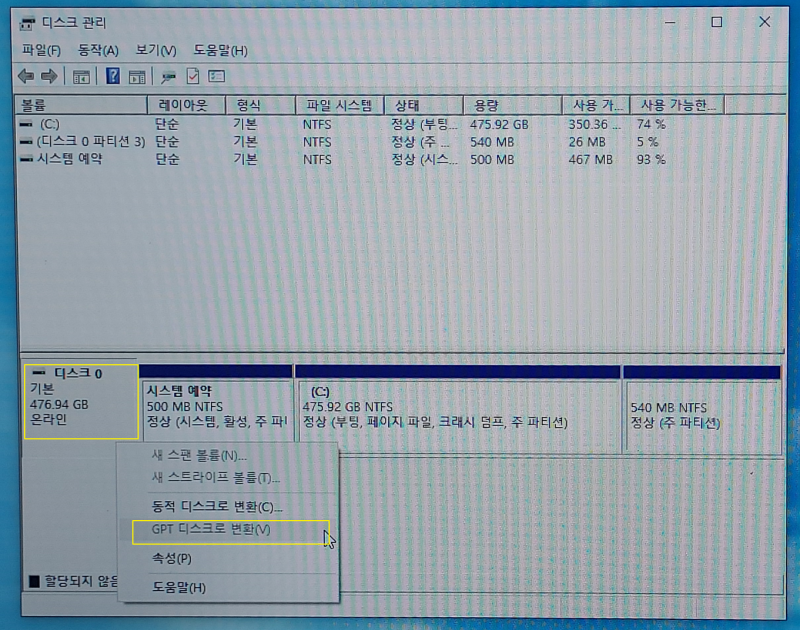Click the show/hide console tree icon

coord(81,77)
